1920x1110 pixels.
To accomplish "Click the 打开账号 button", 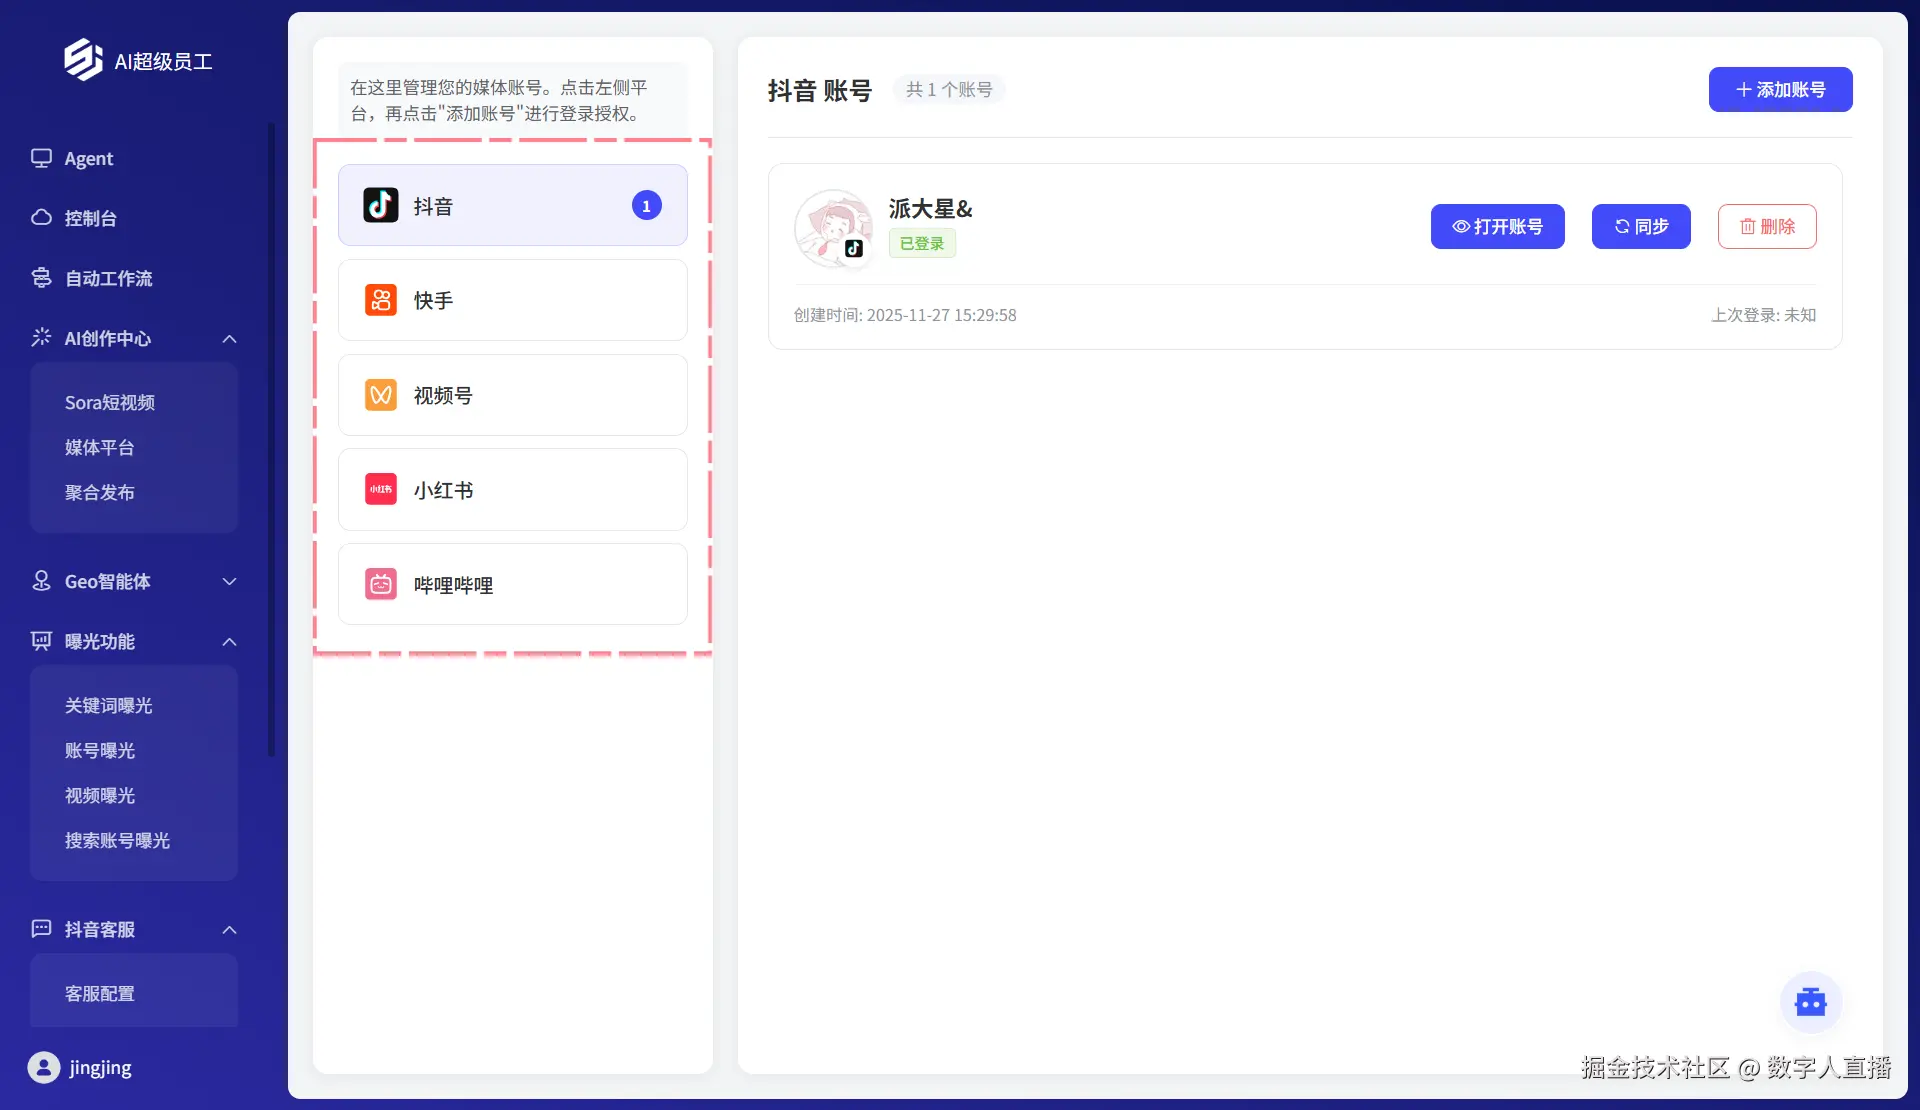I will 1497,226.
